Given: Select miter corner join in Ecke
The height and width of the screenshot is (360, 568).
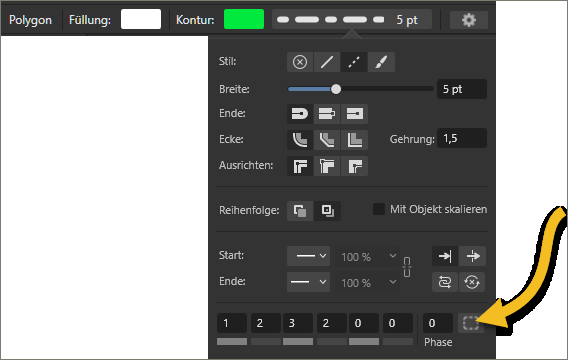Looking at the screenshot, I should pyautogui.click(x=354, y=140).
